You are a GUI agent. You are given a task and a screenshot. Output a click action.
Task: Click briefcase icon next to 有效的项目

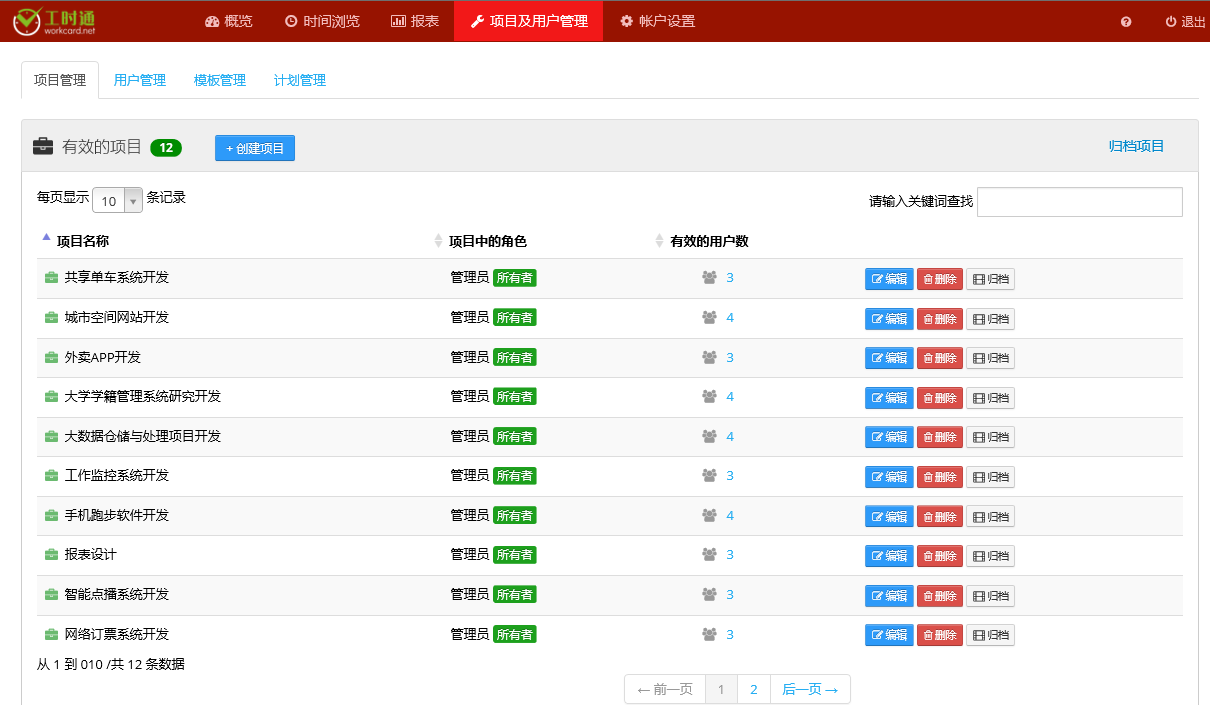point(43,147)
